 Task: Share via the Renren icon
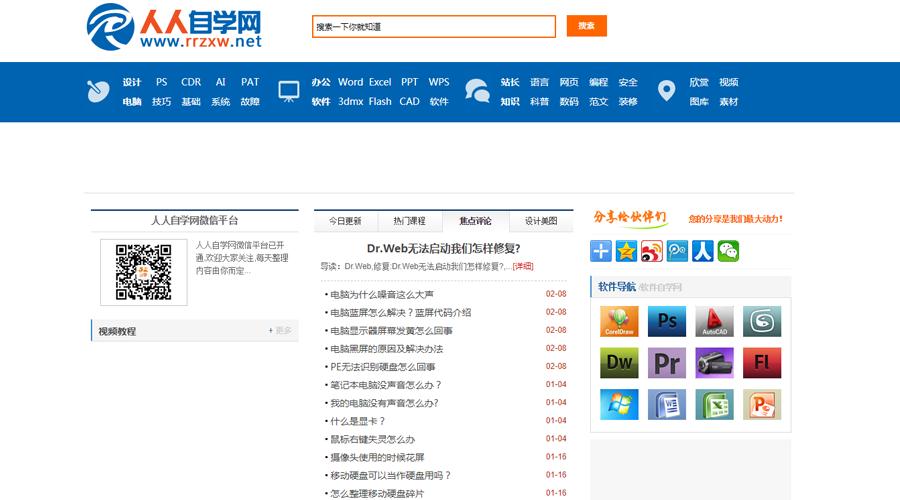703,251
